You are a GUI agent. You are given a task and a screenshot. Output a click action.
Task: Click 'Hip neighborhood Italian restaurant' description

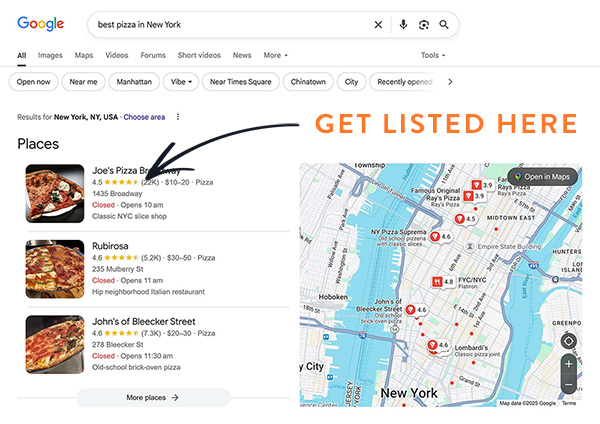tap(148, 292)
